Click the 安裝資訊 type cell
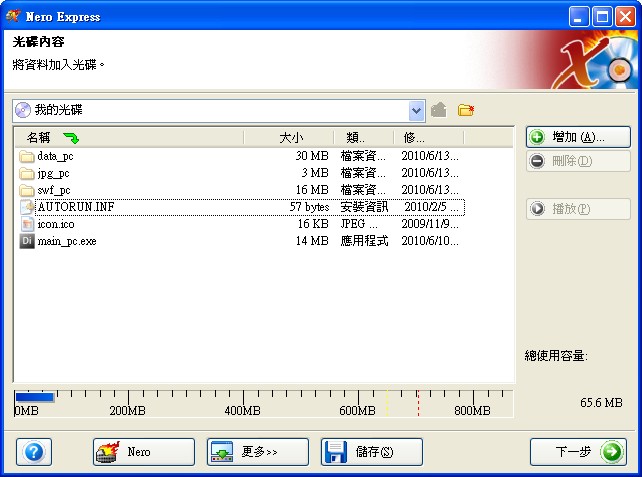 tap(364, 207)
